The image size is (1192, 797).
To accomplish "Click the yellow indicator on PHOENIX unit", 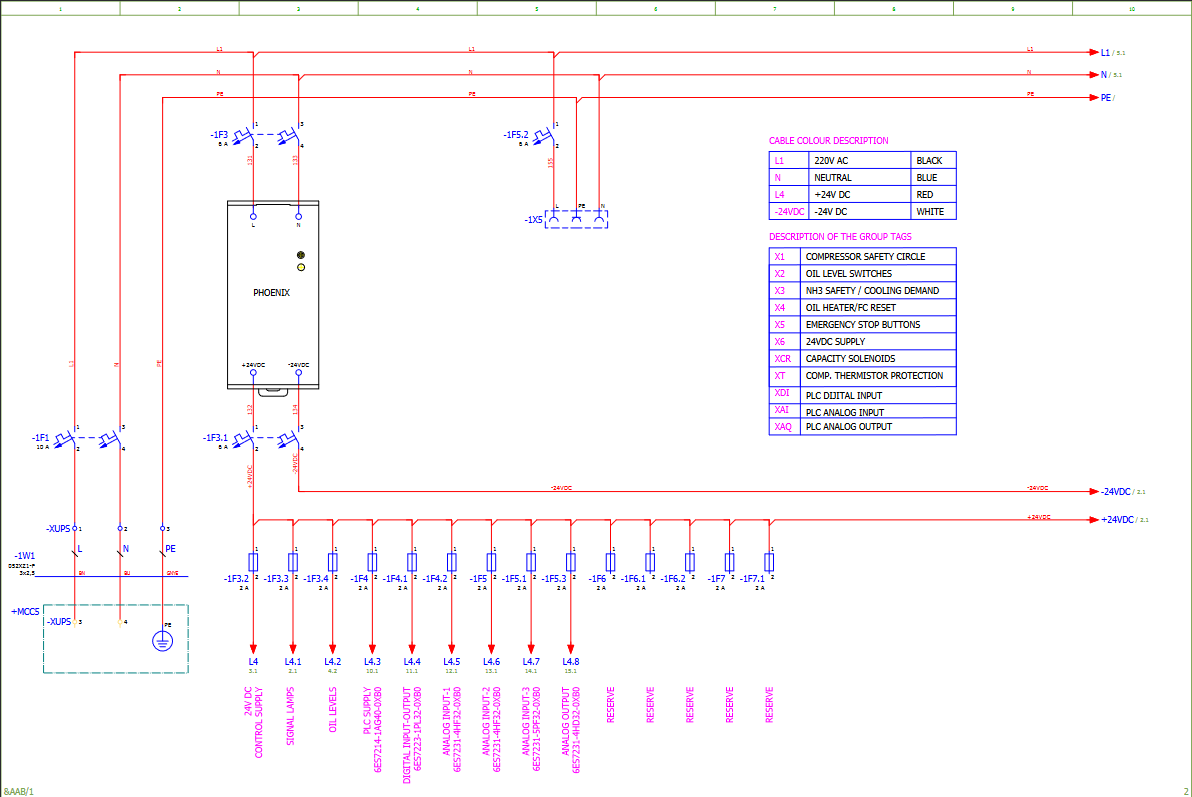I will tap(301, 268).
